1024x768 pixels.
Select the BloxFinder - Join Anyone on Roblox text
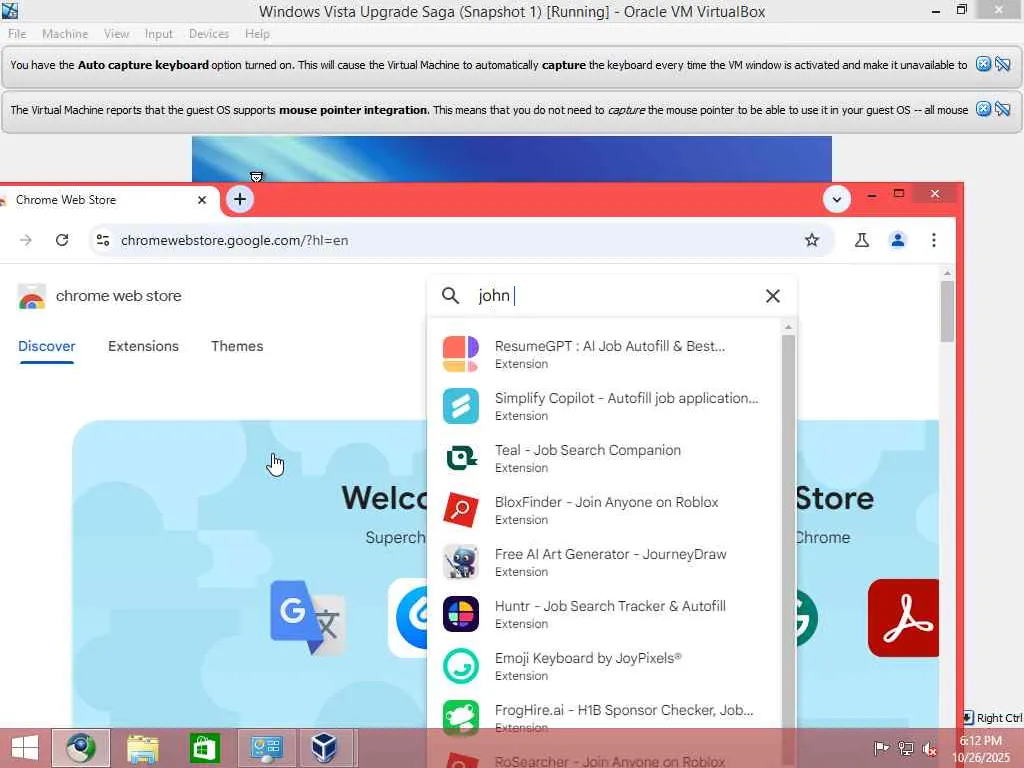(607, 502)
